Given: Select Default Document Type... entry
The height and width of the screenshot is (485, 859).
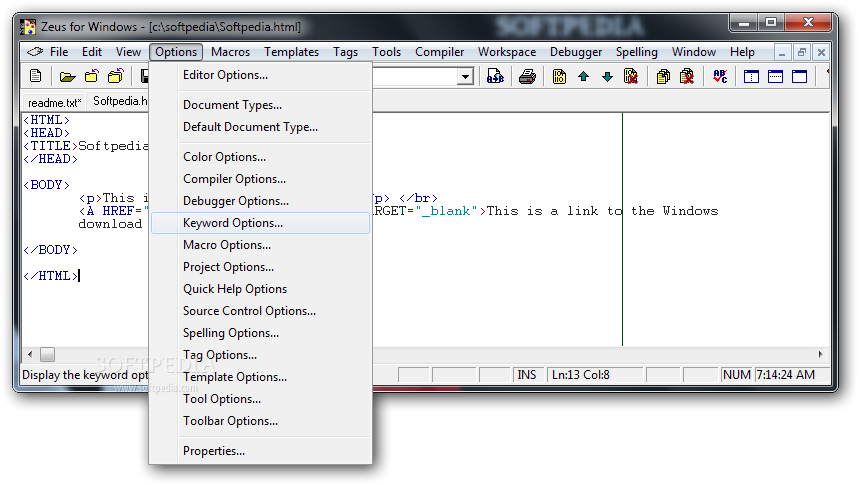Looking at the screenshot, I should [261, 127].
